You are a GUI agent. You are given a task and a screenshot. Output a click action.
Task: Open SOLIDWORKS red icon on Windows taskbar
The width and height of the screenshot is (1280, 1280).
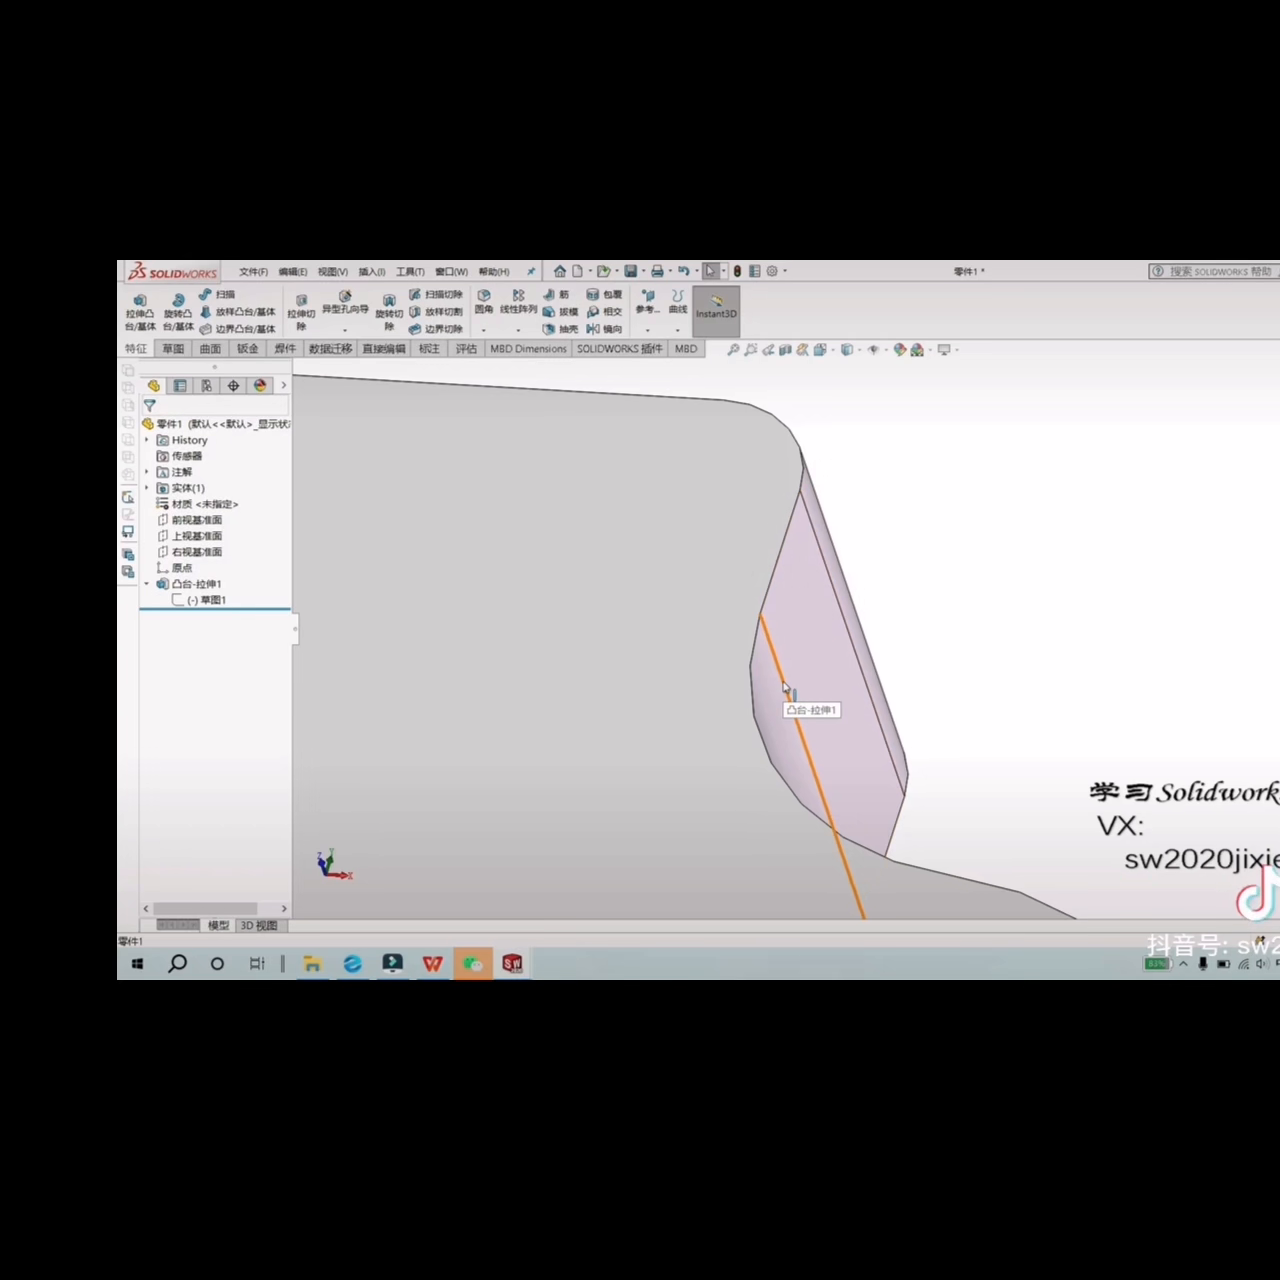point(512,964)
